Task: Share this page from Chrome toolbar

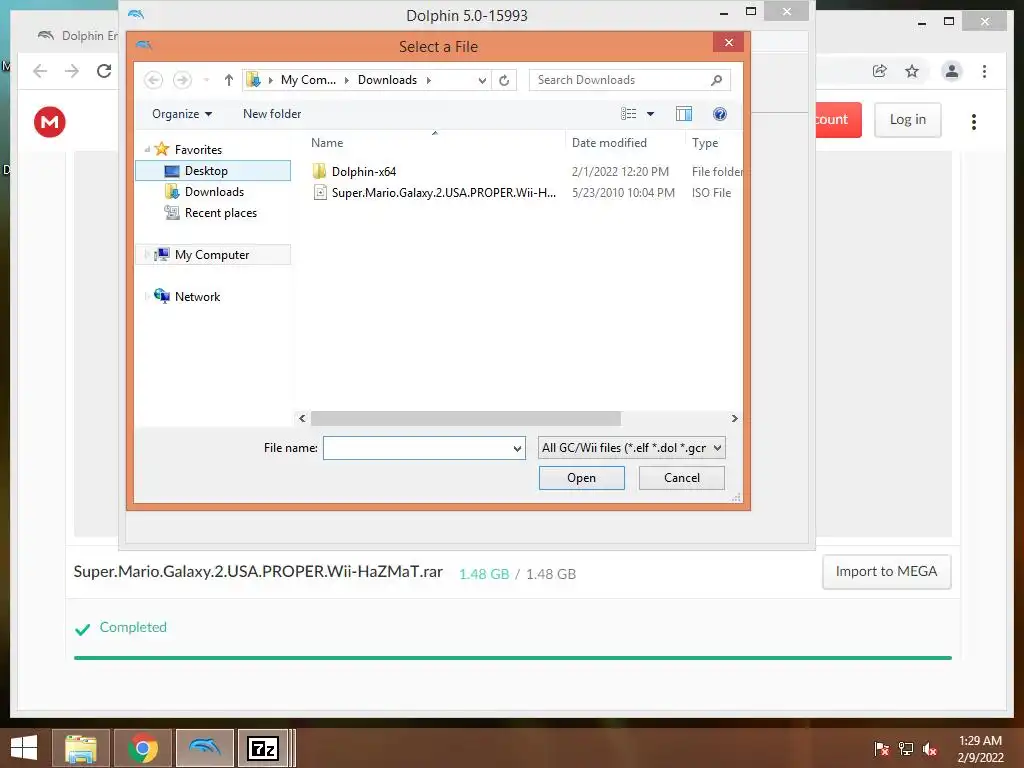Action: [880, 71]
